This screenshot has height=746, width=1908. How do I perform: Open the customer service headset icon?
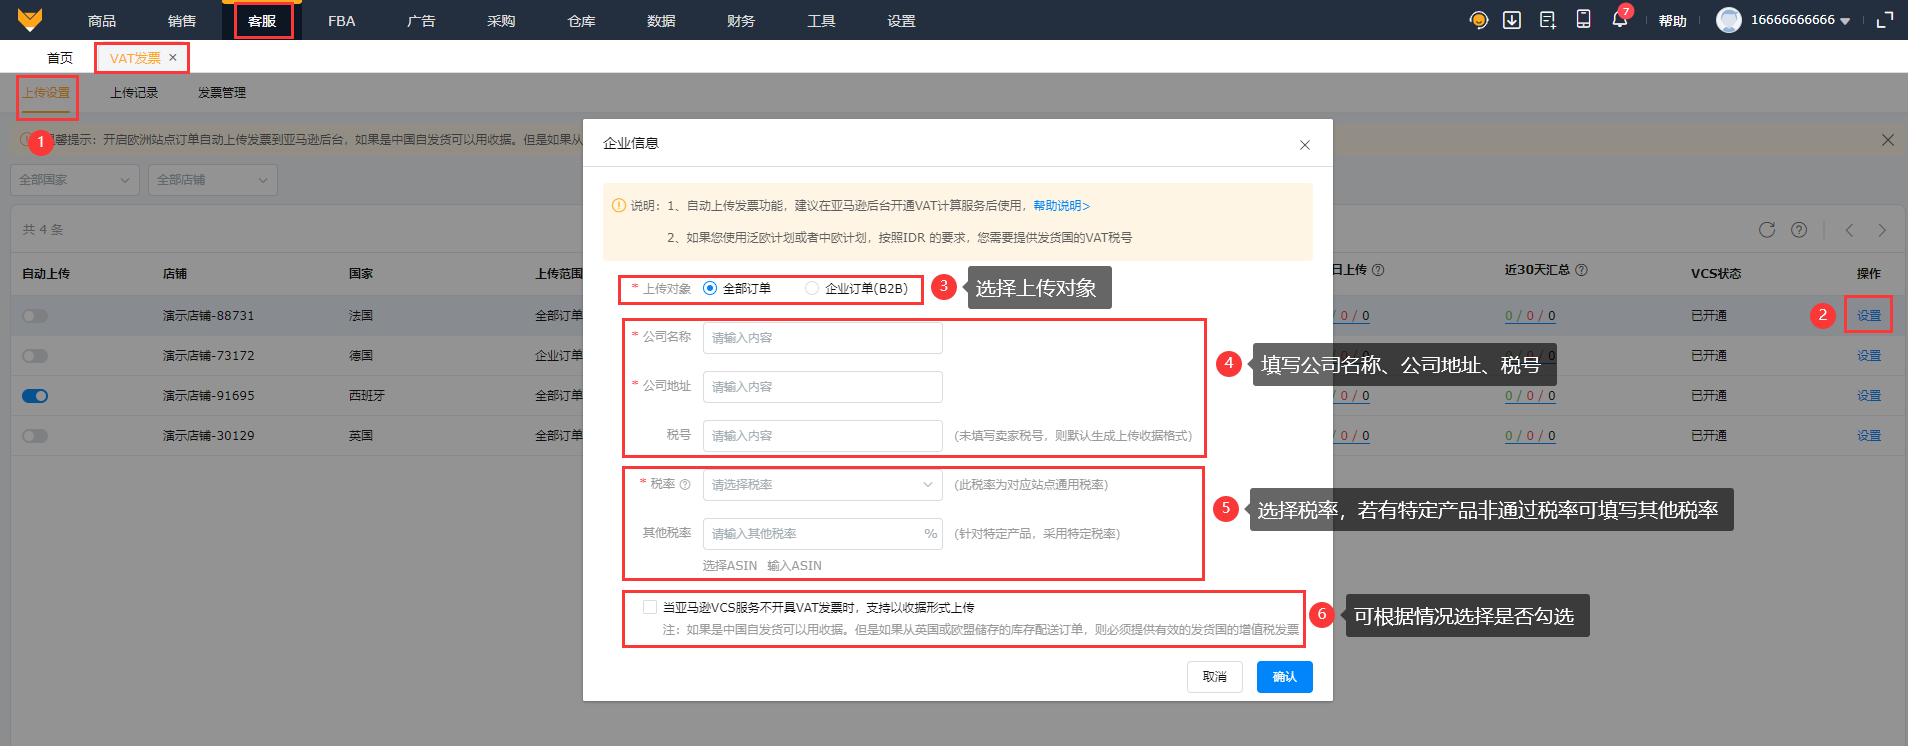1479,20
